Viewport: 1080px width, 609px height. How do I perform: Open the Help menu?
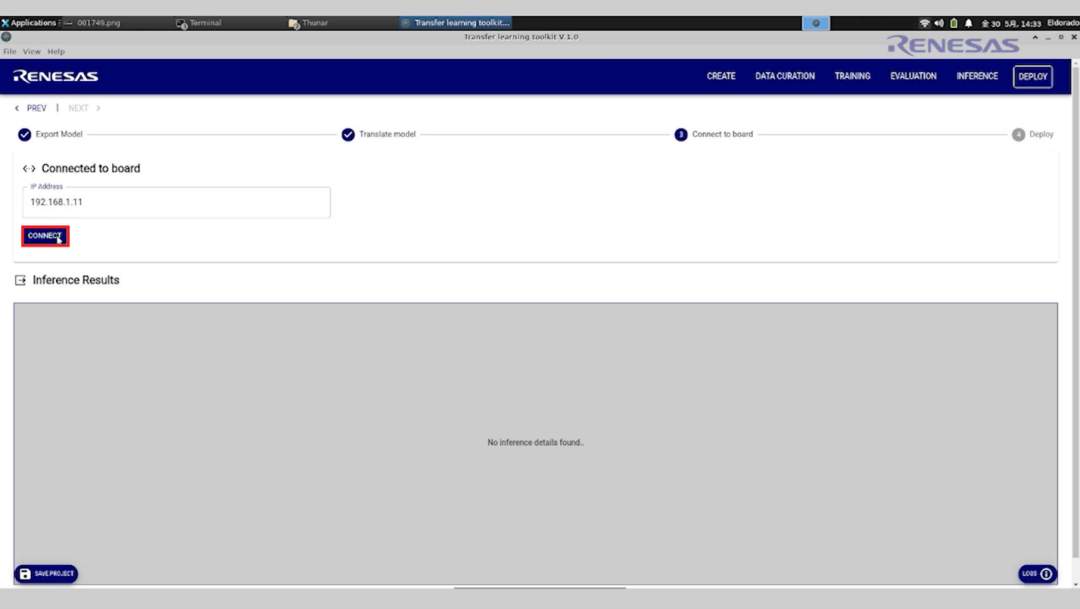56,52
